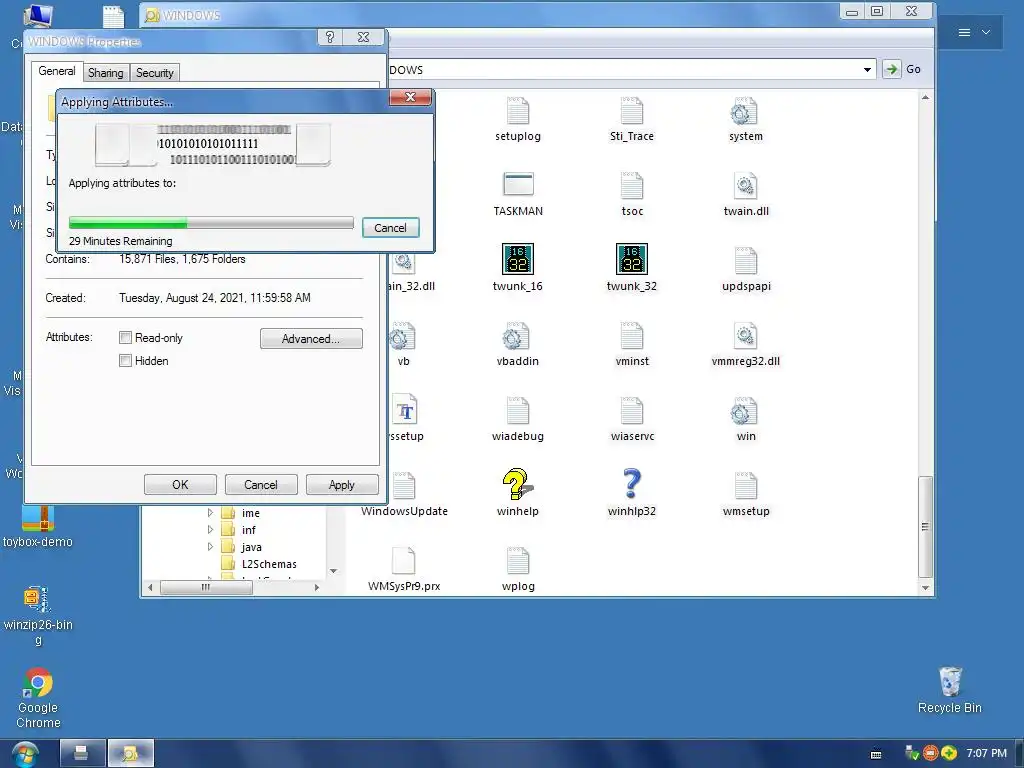Viewport: 1024px width, 768px height.
Task: Close the Applying Attributes dialog
Action: [410, 97]
